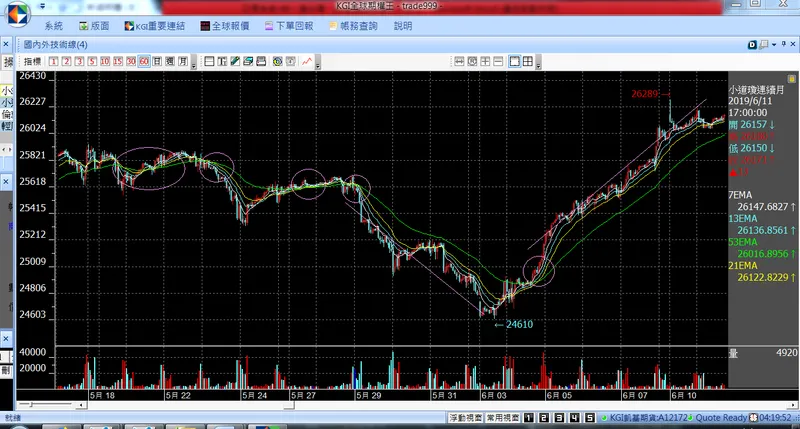Click the note icon in panel header
Screen dimensions: 800x429
point(764,45)
